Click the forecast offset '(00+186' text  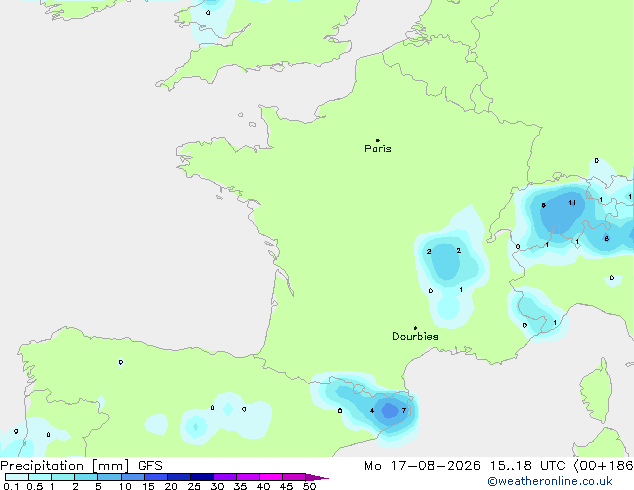[603, 466]
